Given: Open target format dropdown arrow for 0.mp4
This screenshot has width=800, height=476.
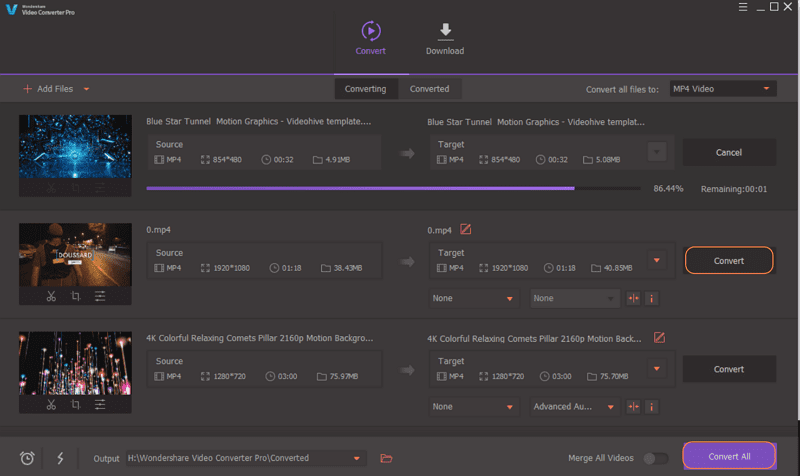Looking at the screenshot, I should tap(657, 261).
